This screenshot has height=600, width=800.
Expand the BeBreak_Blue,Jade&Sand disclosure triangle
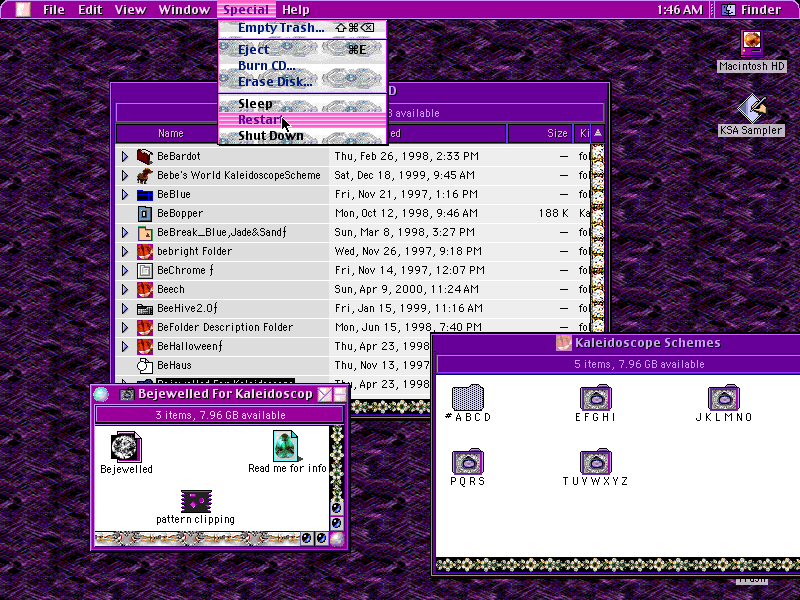(124, 232)
